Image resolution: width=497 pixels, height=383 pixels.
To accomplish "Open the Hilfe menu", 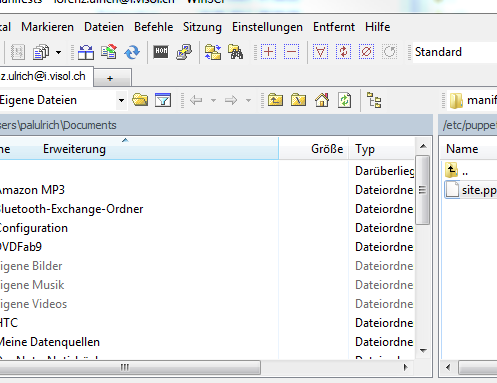I will click(377, 27).
